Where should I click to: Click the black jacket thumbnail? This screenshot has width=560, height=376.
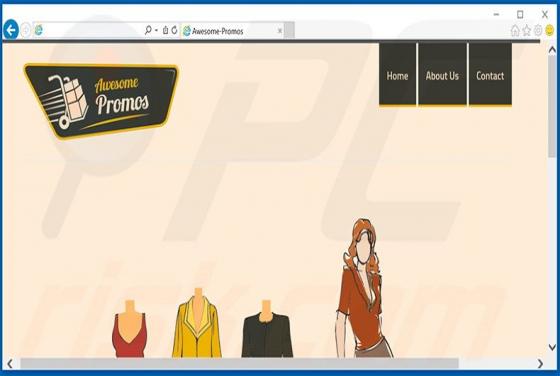[267, 329]
